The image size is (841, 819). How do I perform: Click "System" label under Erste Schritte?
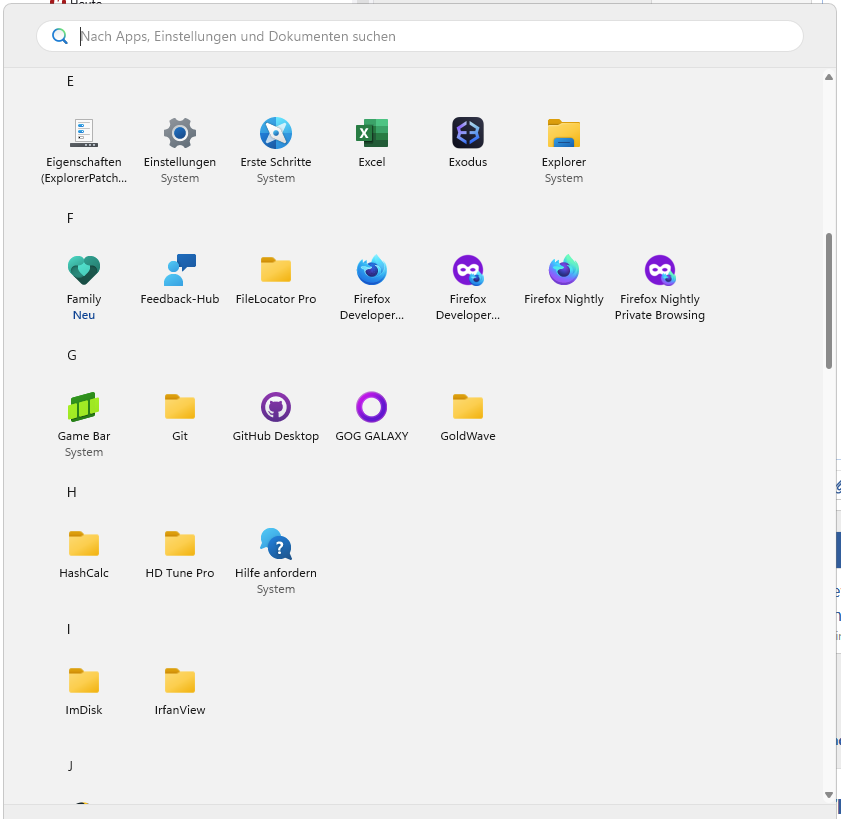point(276,178)
